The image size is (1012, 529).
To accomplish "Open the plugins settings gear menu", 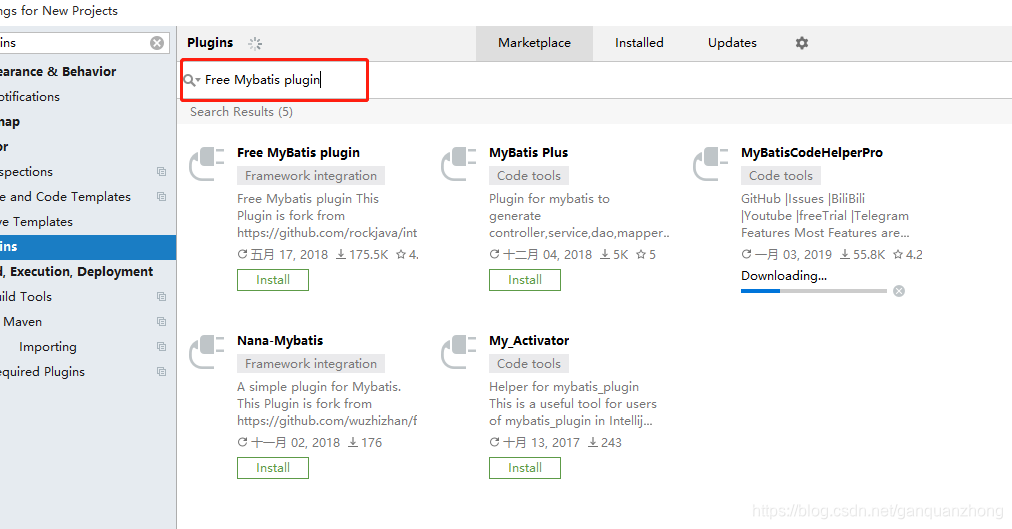I will [x=802, y=43].
